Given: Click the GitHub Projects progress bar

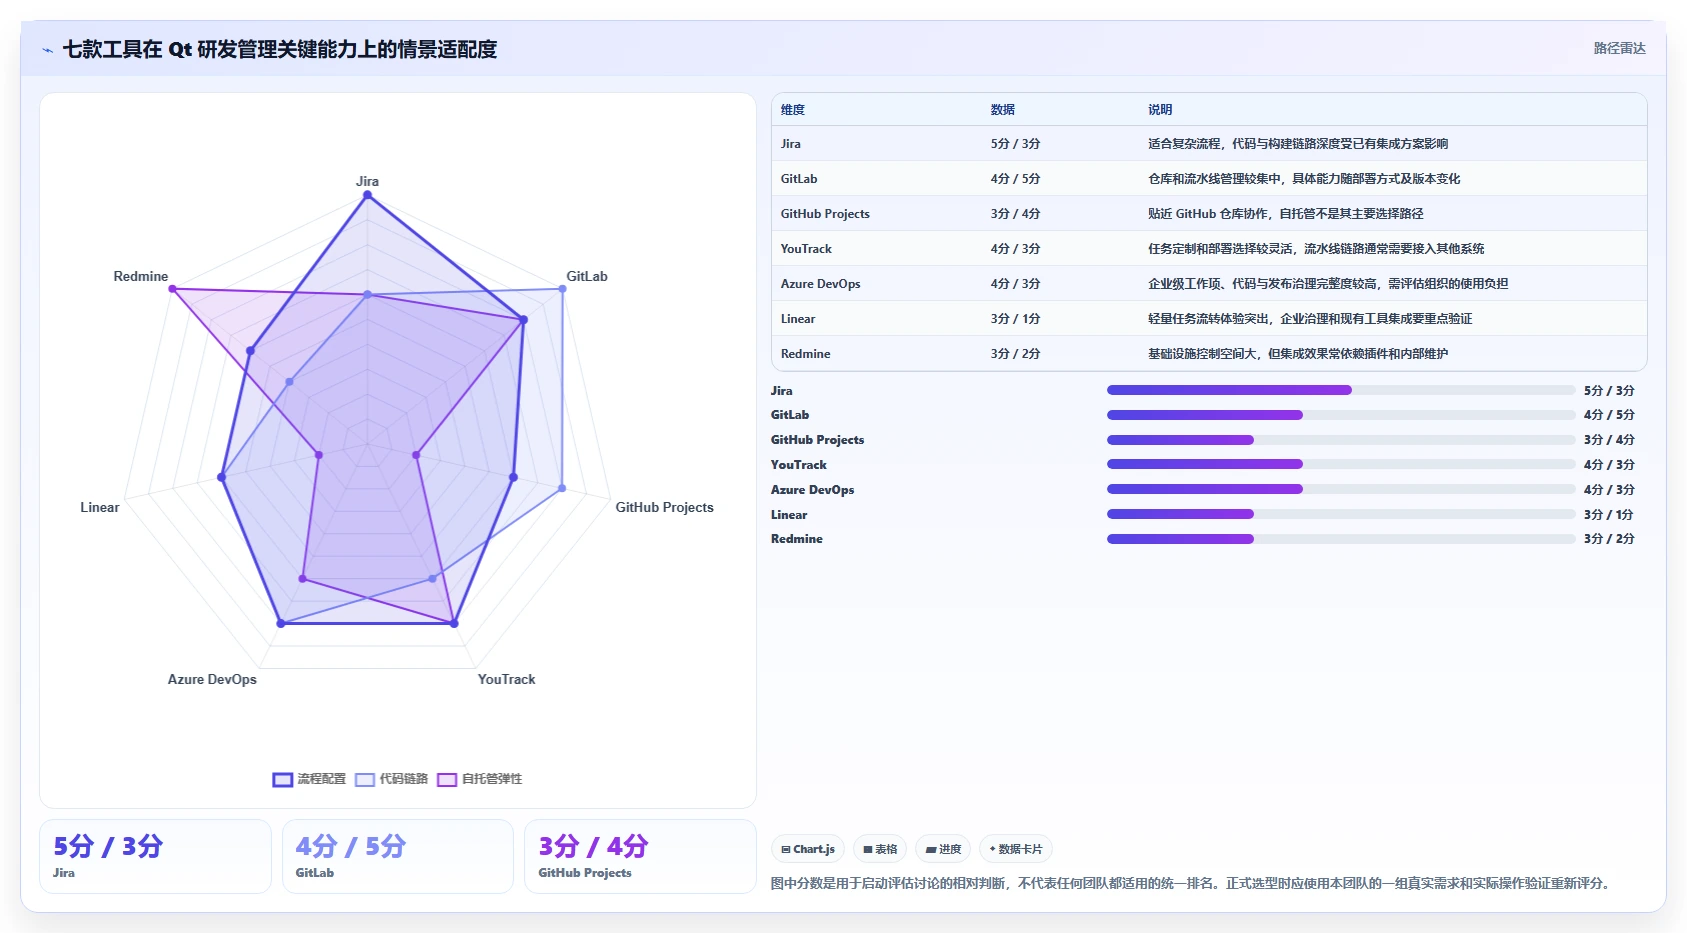Looking at the screenshot, I should click(1341, 440).
